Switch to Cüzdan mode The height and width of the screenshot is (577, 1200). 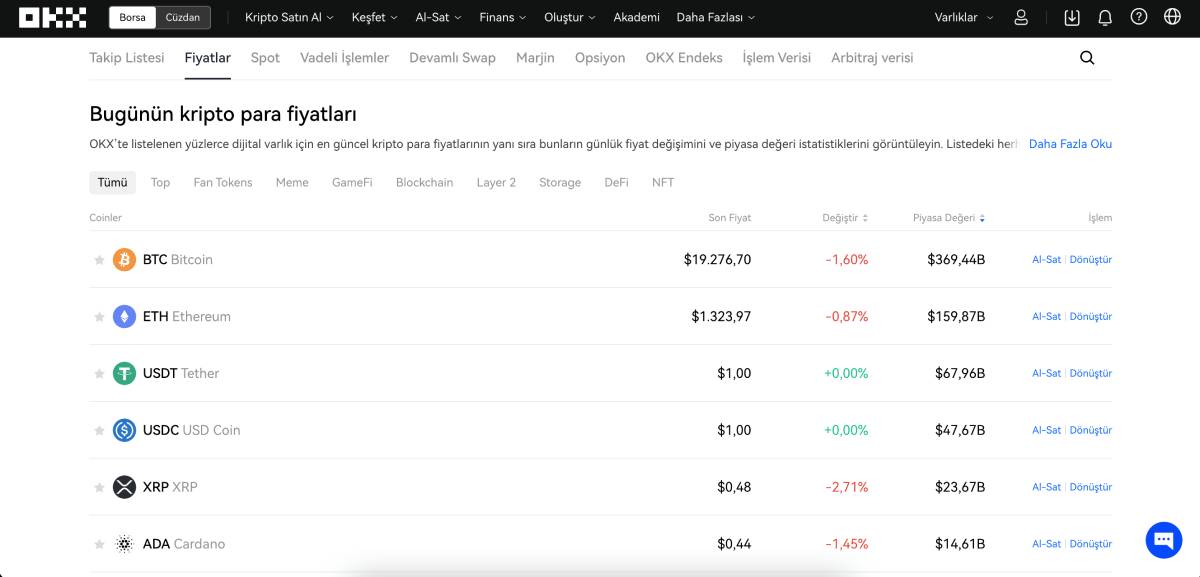(x=183, y=17)
